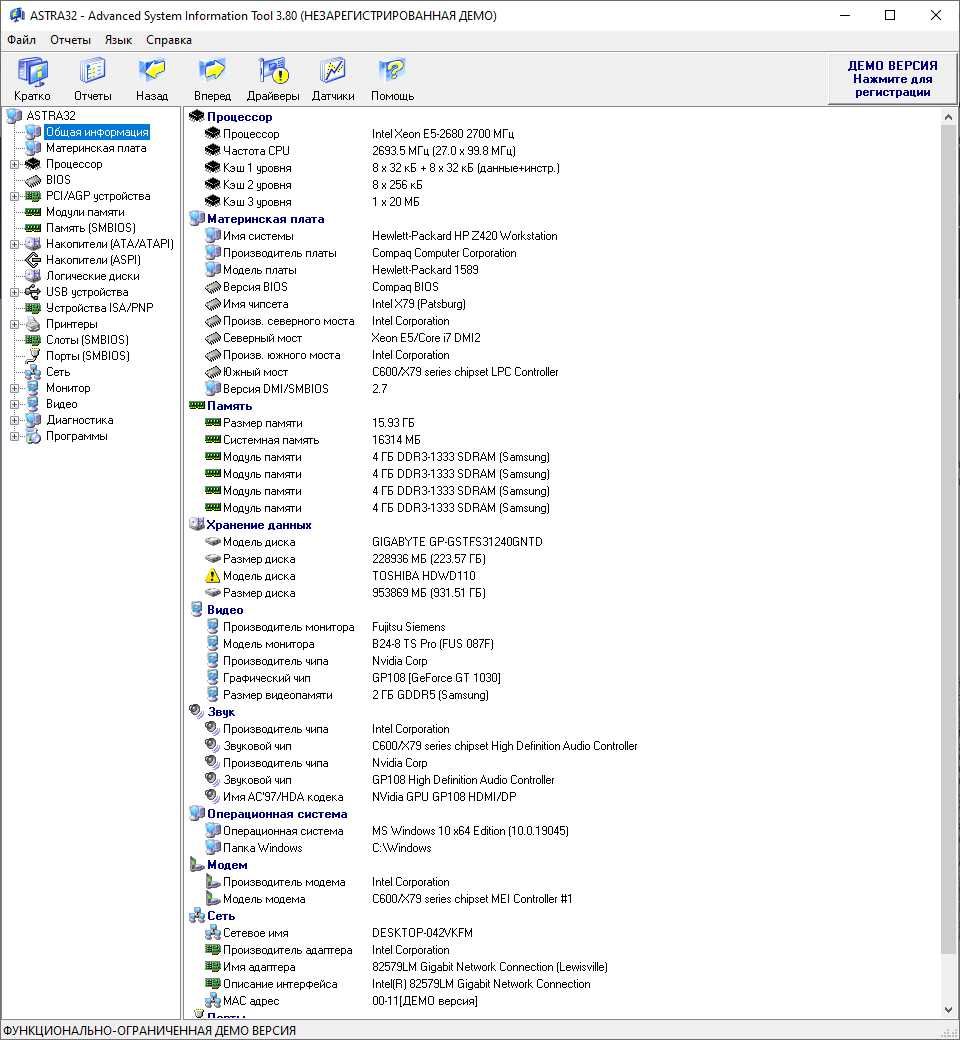Open the Справка menu
Screen dimensions: 960x1040
169,40
